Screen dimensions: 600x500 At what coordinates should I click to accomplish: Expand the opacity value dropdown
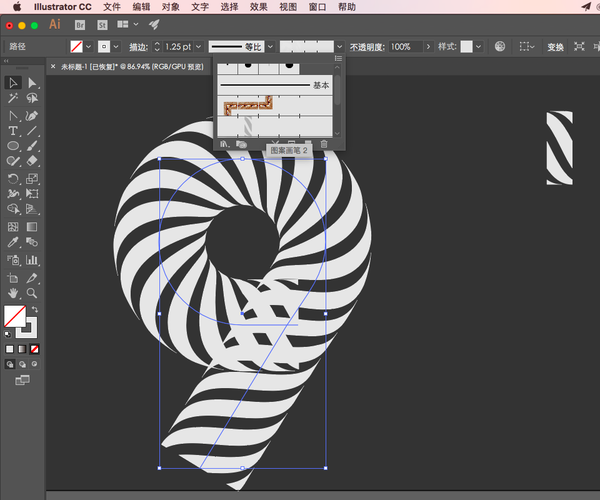click(428, 47)
